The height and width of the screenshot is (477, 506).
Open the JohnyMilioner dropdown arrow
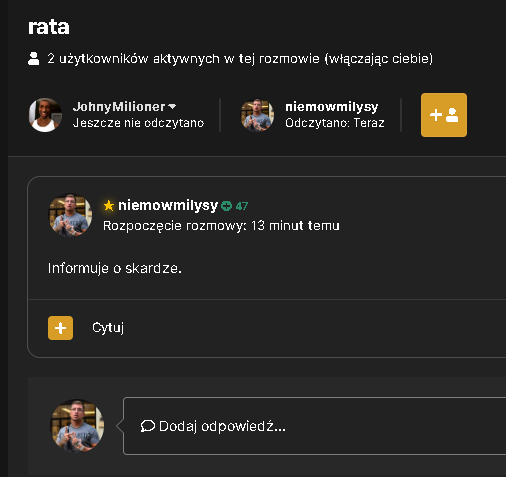[172, 107]
